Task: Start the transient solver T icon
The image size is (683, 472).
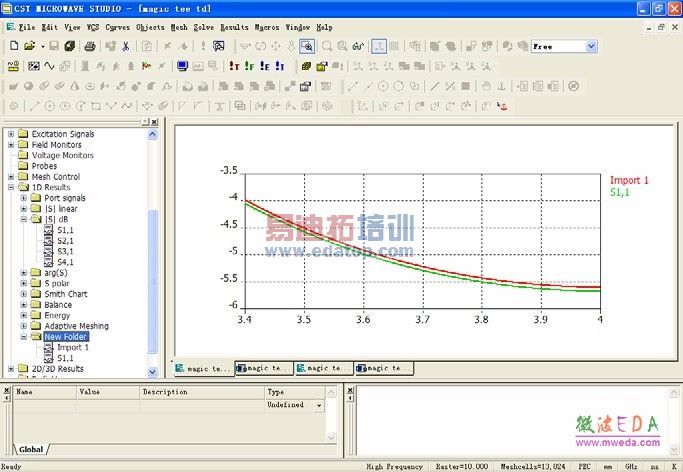Action: (x=234, y=66)
